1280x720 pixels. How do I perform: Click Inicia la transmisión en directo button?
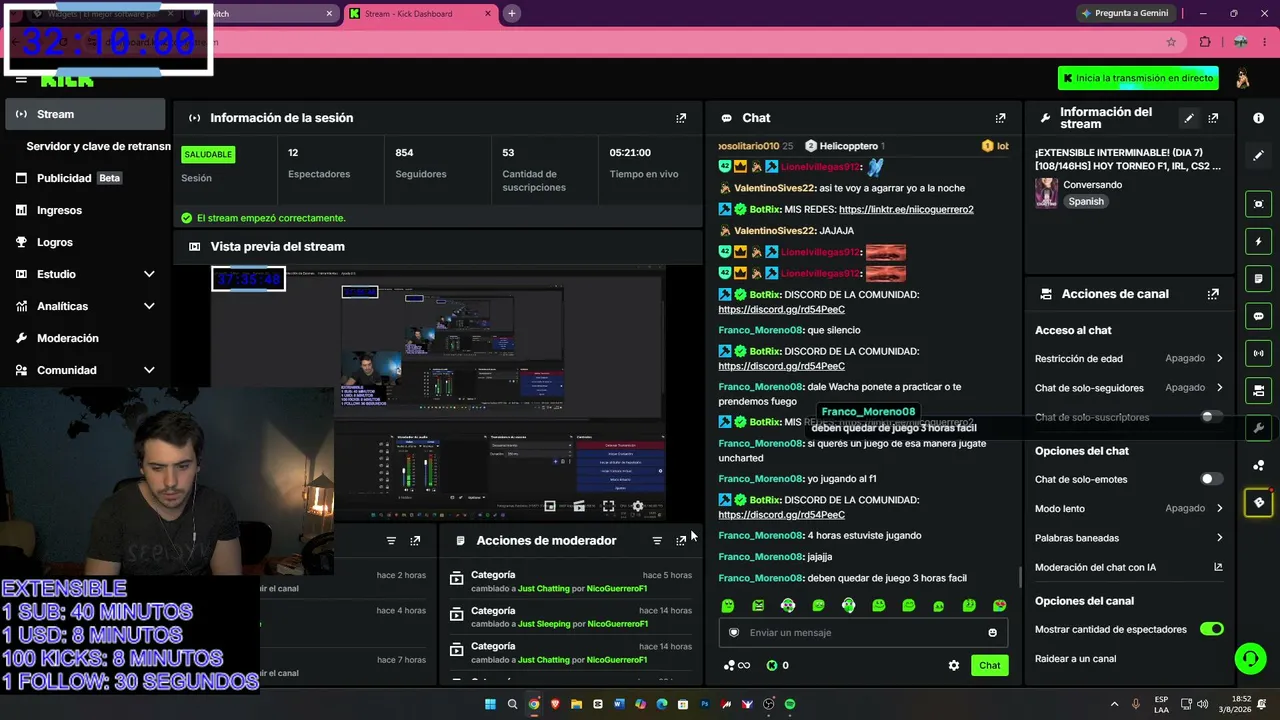[x=1139, y=78]
